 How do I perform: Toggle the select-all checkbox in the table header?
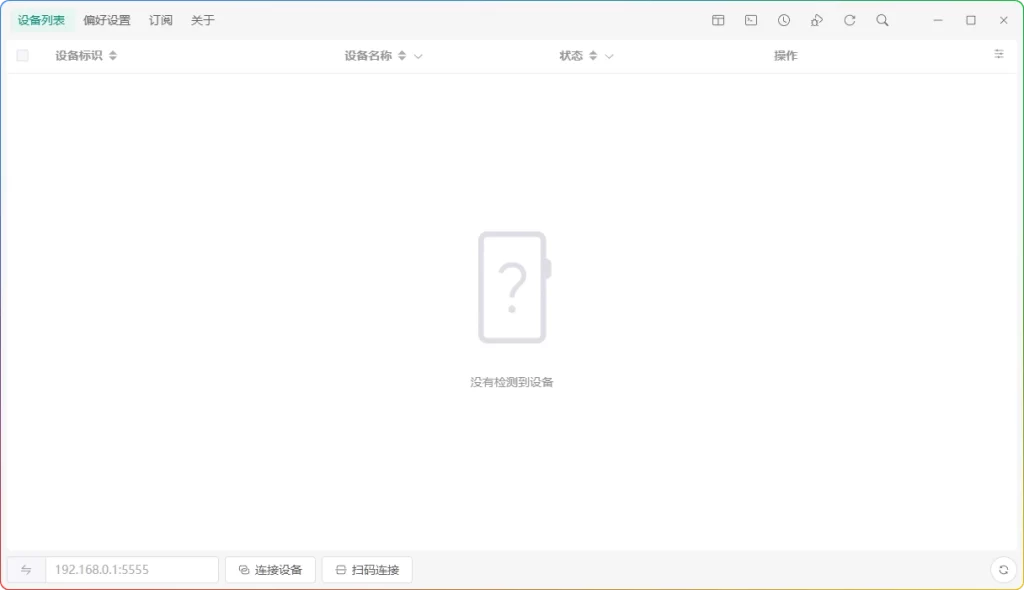click(22, 55)
